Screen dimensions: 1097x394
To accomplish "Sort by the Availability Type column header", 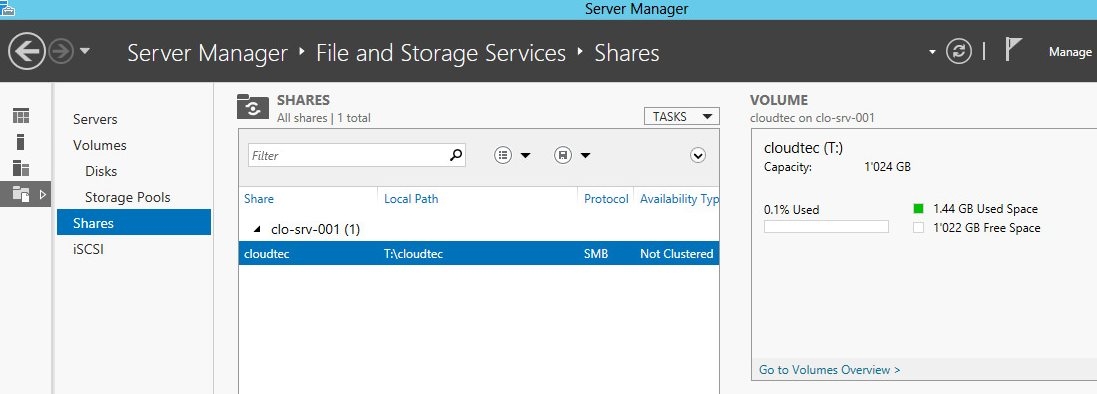I will (679, 199).
